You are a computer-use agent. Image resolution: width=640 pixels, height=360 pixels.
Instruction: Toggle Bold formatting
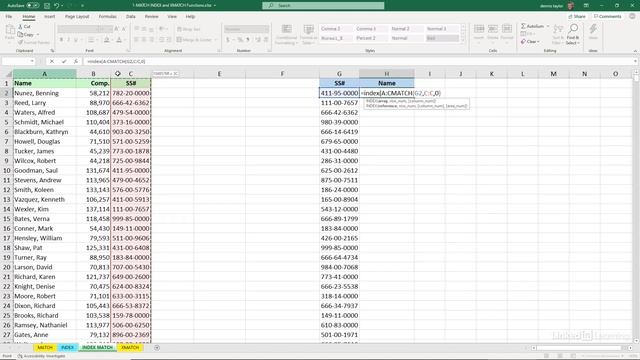click(x=61, y=40)
